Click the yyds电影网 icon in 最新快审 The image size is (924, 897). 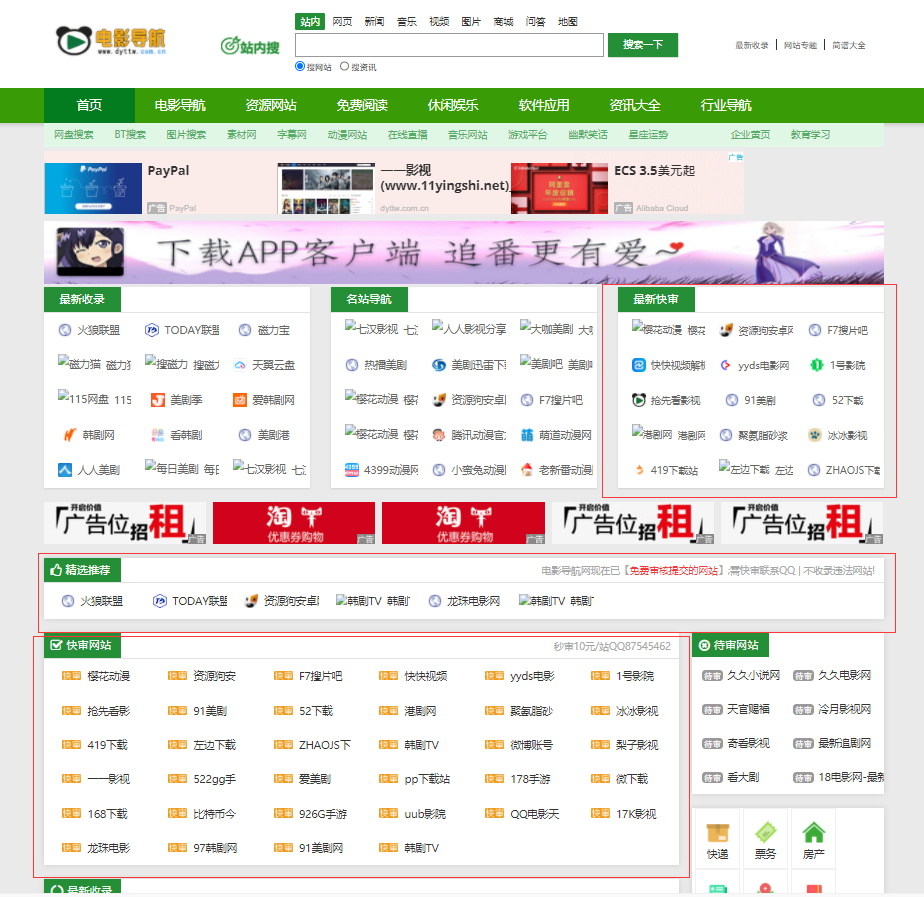tap(725, 365)
